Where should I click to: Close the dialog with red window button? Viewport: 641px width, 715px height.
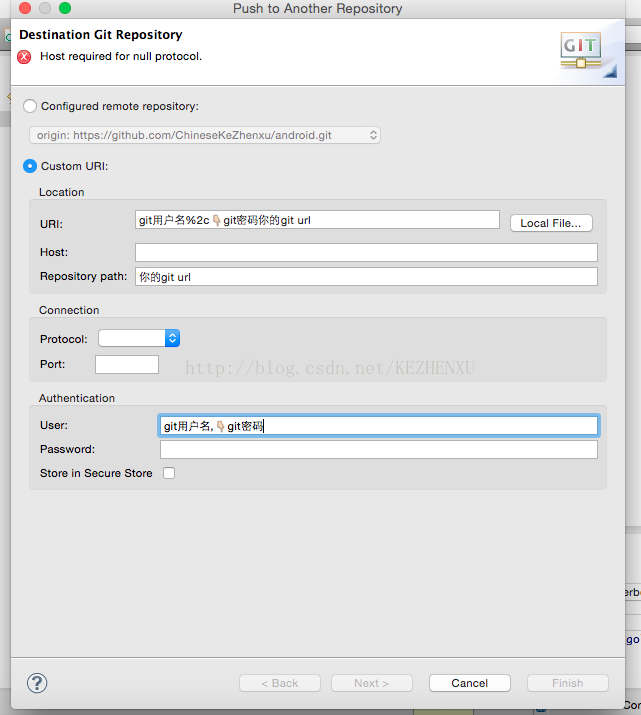(x=25, y=8)
